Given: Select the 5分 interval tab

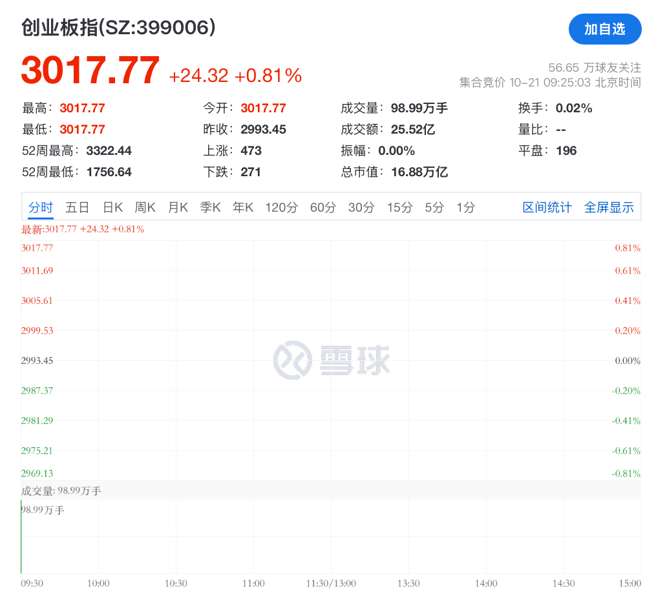Looking at the screenshot, I should tap(433, 207).
